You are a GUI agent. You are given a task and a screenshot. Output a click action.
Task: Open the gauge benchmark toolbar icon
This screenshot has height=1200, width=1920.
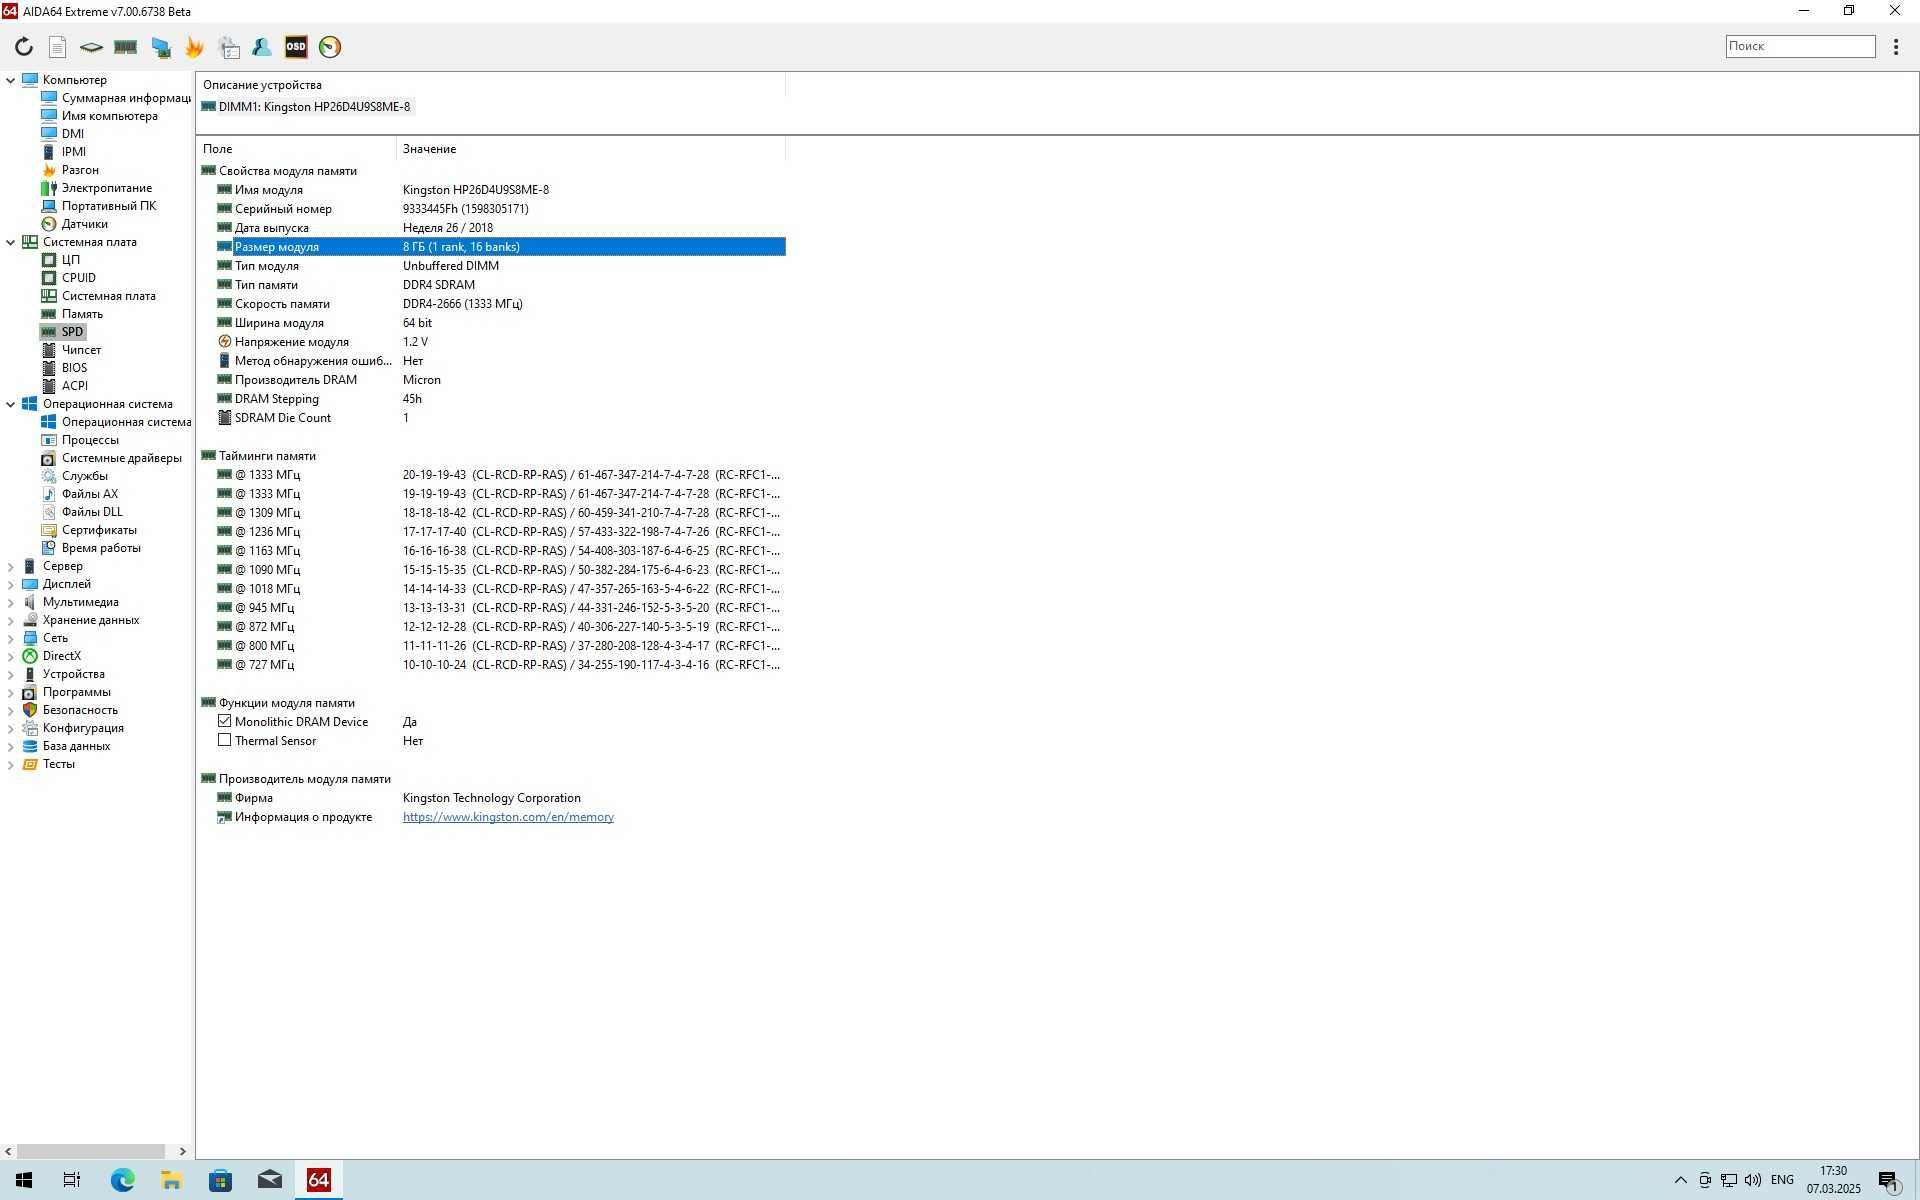[x=330, y=47]
